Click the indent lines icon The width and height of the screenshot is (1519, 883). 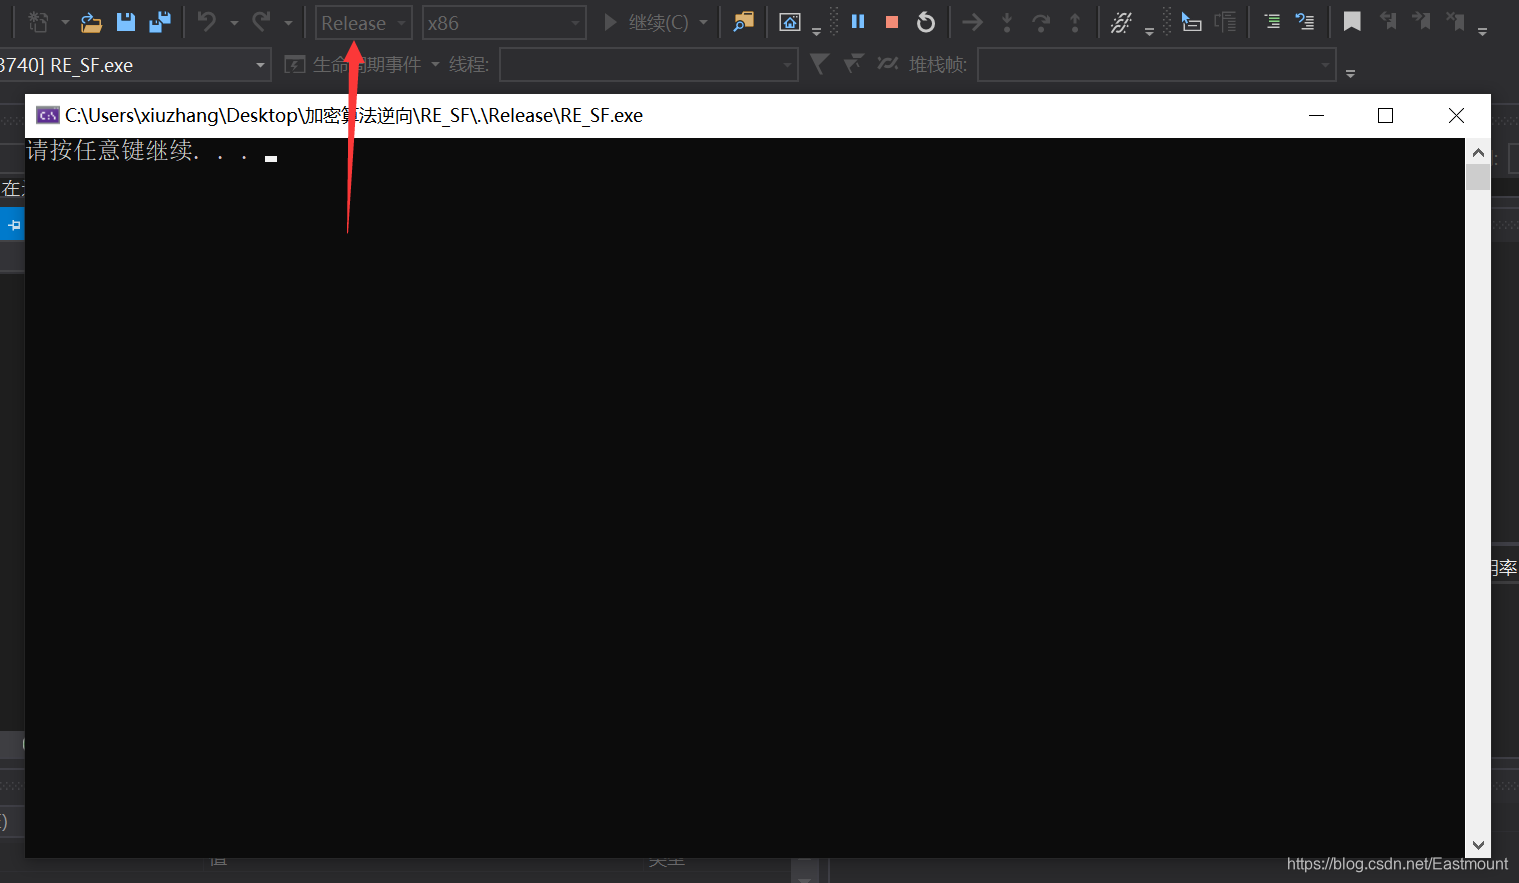click(1272, 22)
